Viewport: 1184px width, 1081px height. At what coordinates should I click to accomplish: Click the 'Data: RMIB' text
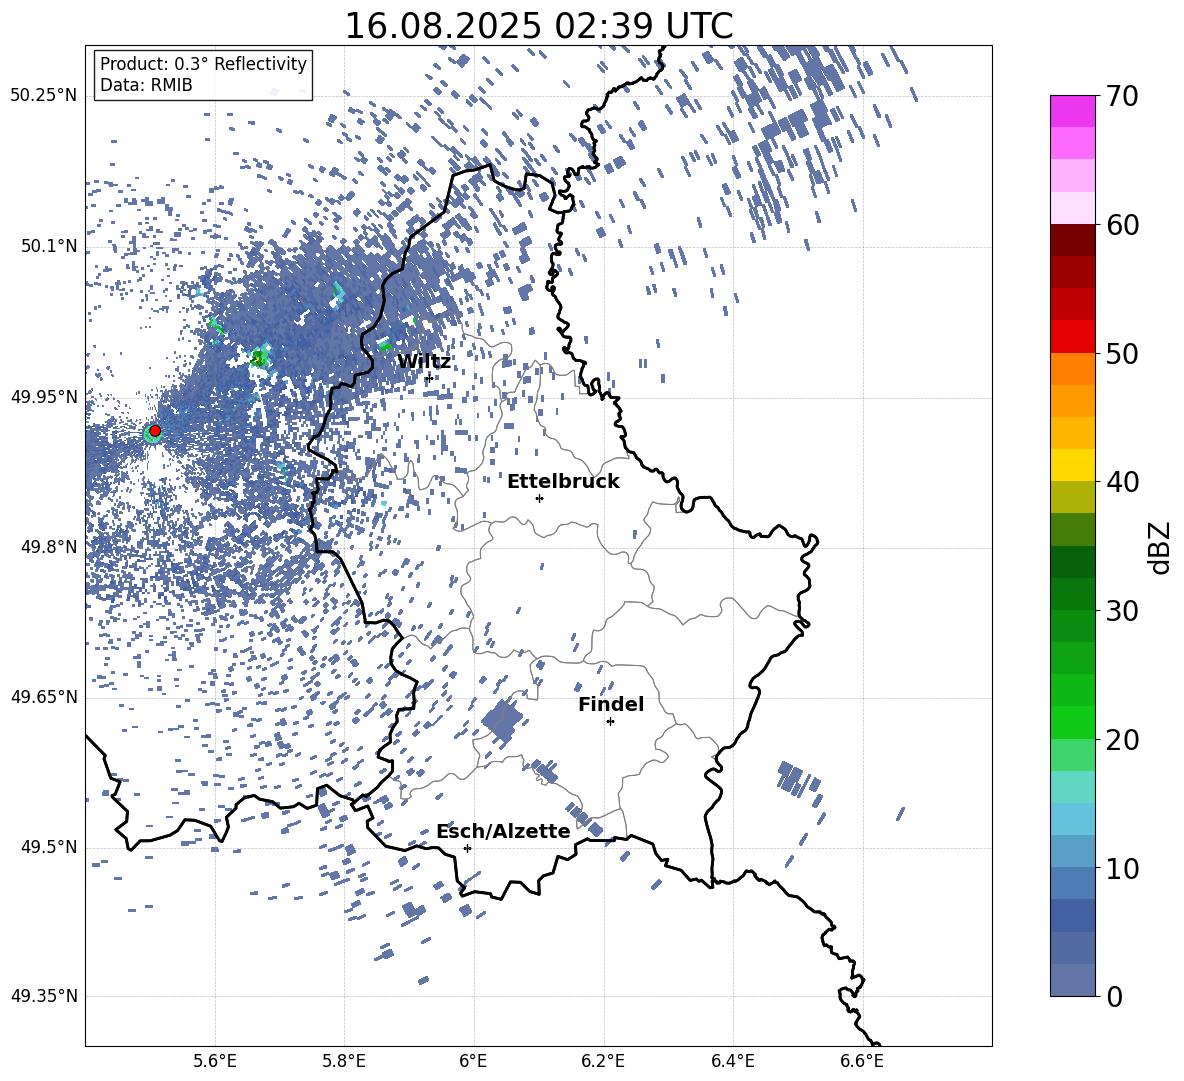coord(146,85)
